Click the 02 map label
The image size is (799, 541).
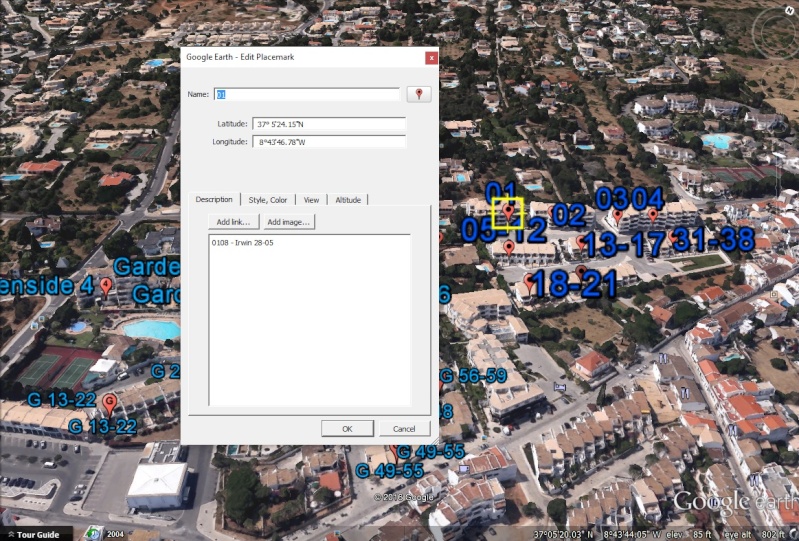569,215
